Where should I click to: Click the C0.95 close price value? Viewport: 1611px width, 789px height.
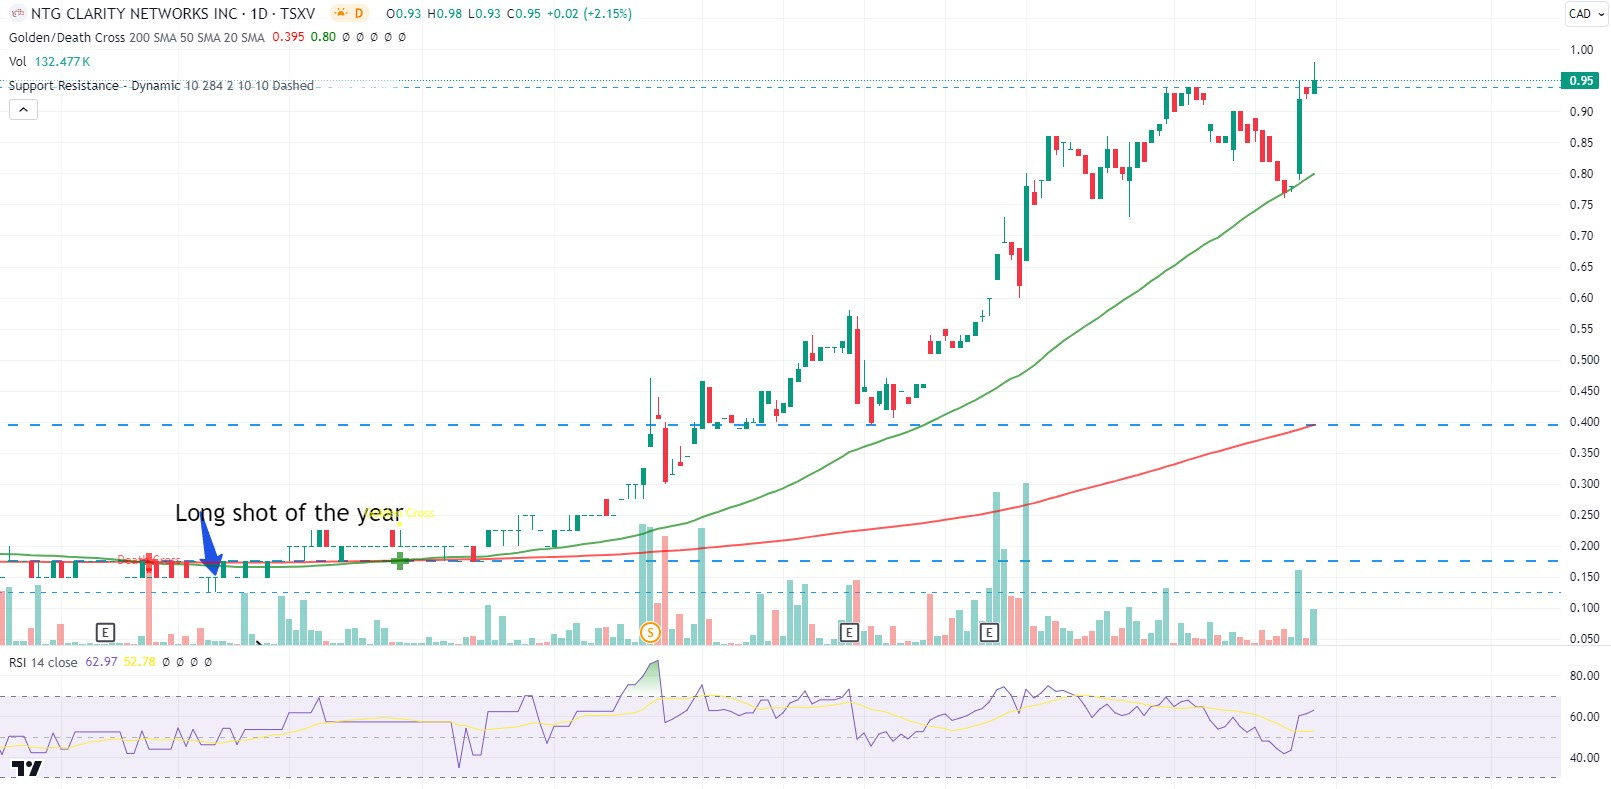point(524,13)
